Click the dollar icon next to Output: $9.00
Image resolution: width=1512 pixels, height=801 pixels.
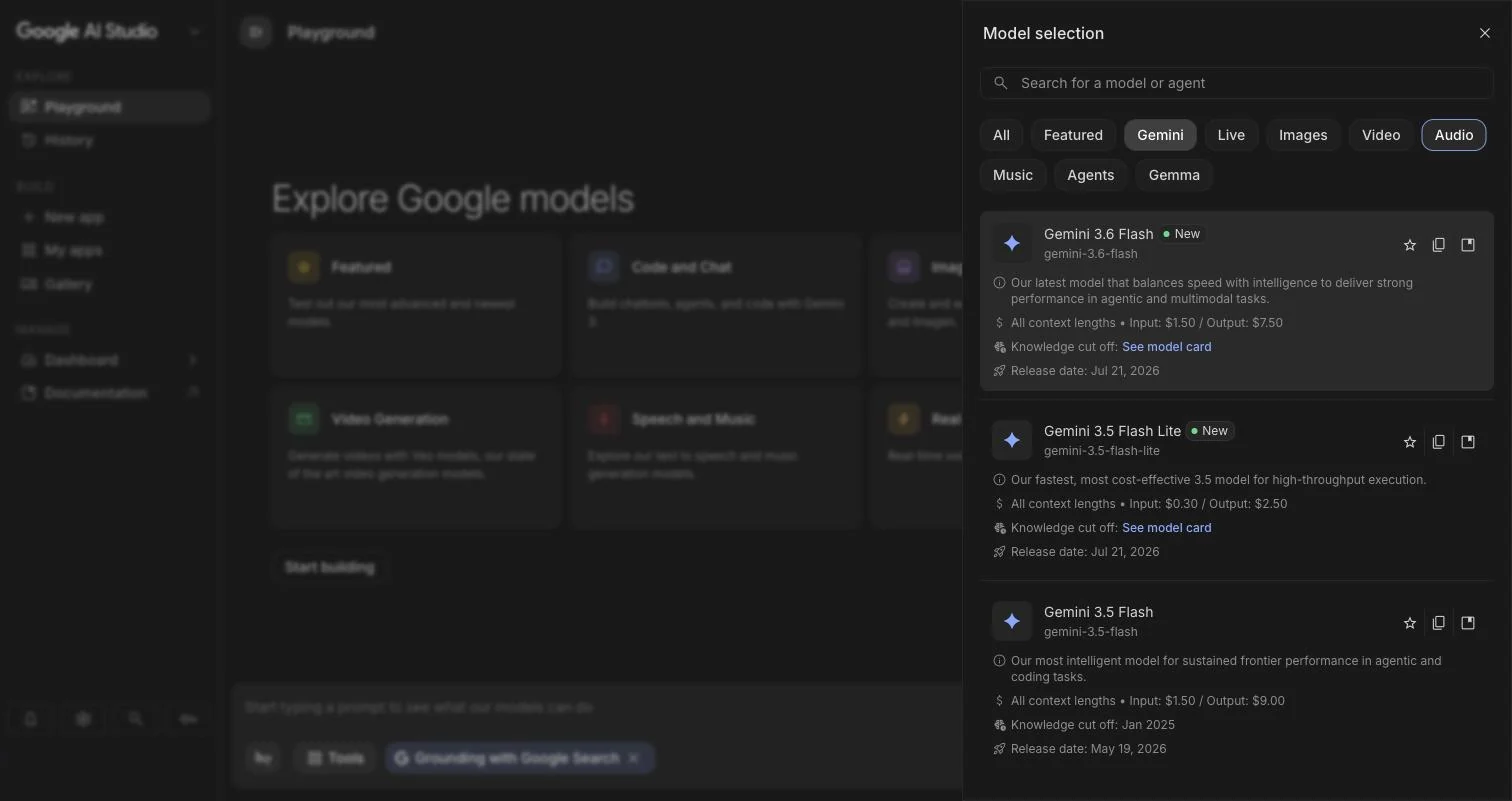click(x=999, y=701)
